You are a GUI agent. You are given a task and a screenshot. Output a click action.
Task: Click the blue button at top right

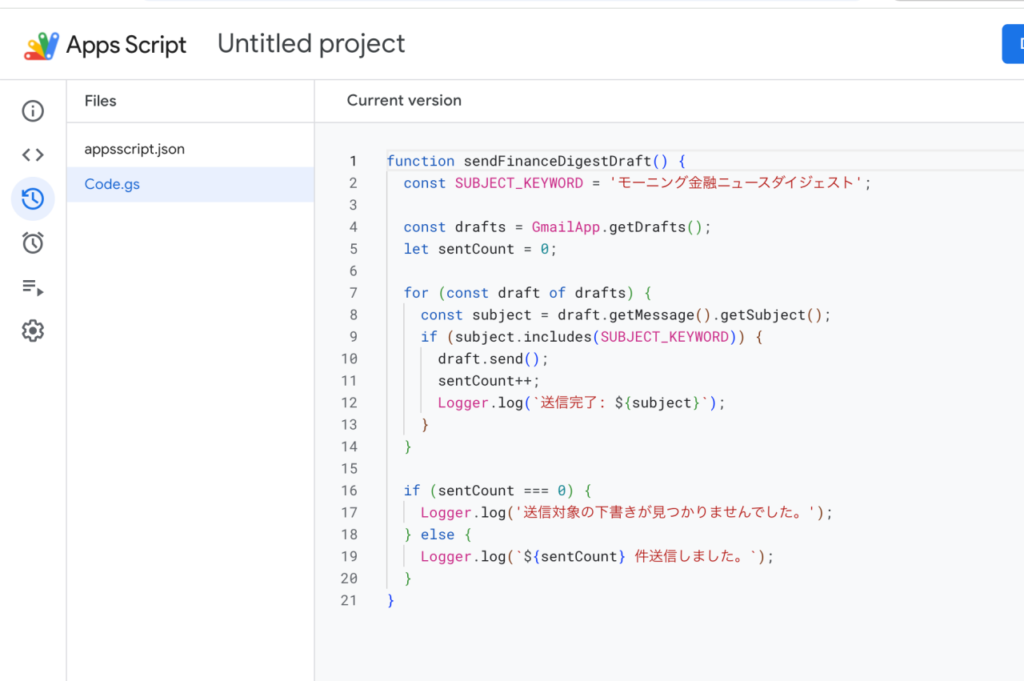pyautogui.click(x=1012, y=44)
